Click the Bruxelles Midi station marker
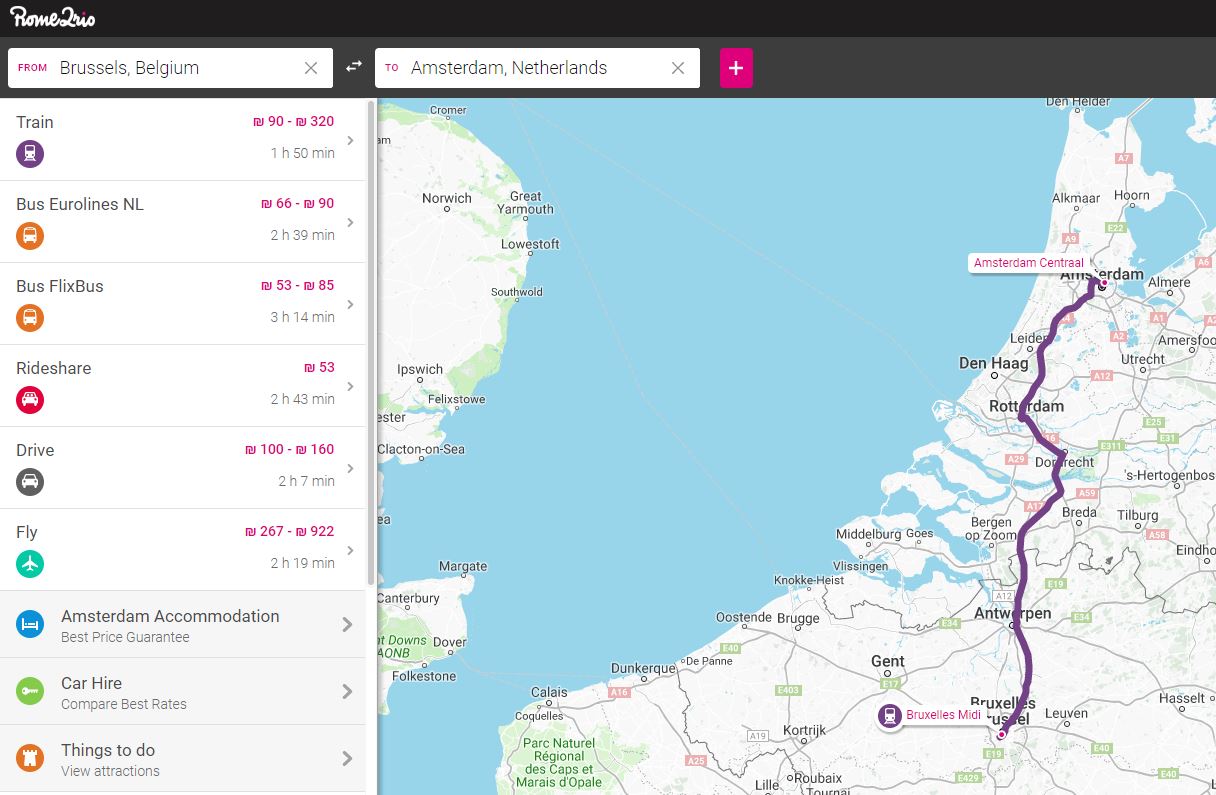1216x795 pixels. [x=889, y=715]
